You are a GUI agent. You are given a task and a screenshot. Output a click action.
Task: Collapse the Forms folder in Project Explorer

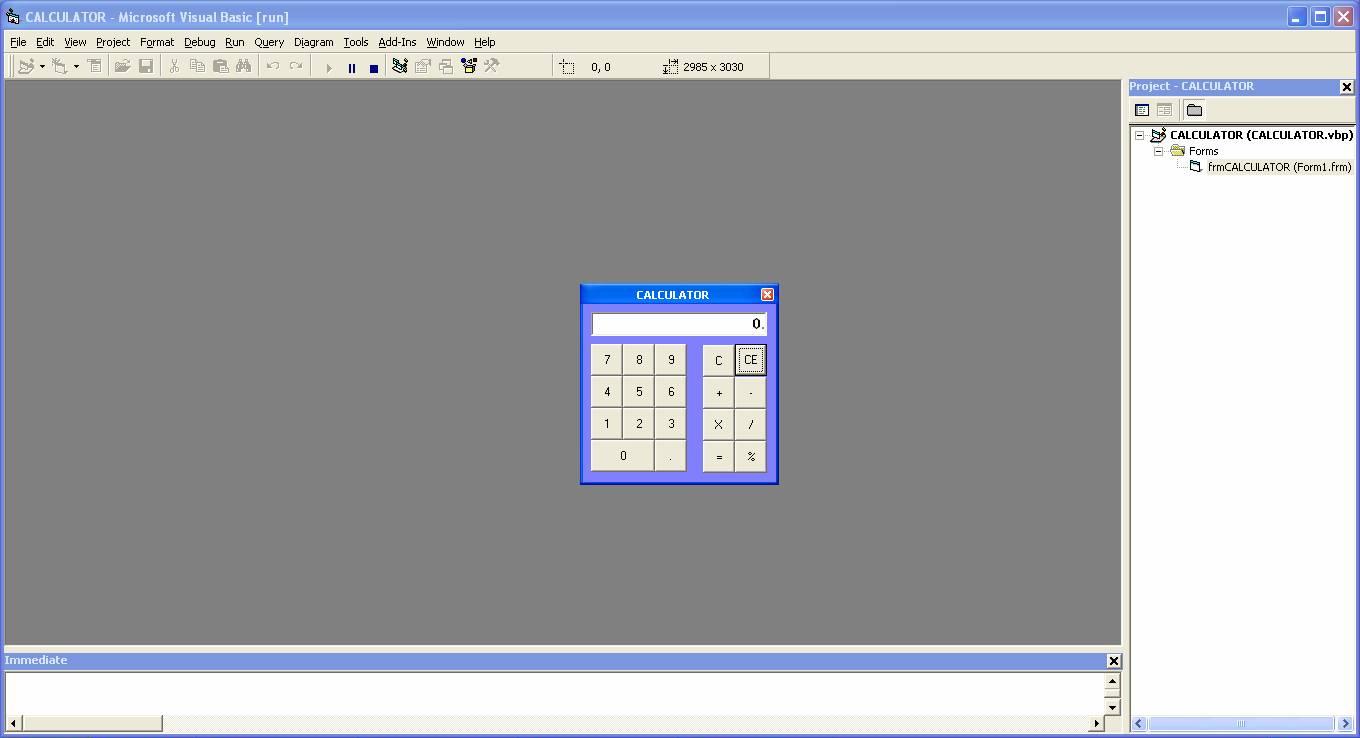[1158, 151]
